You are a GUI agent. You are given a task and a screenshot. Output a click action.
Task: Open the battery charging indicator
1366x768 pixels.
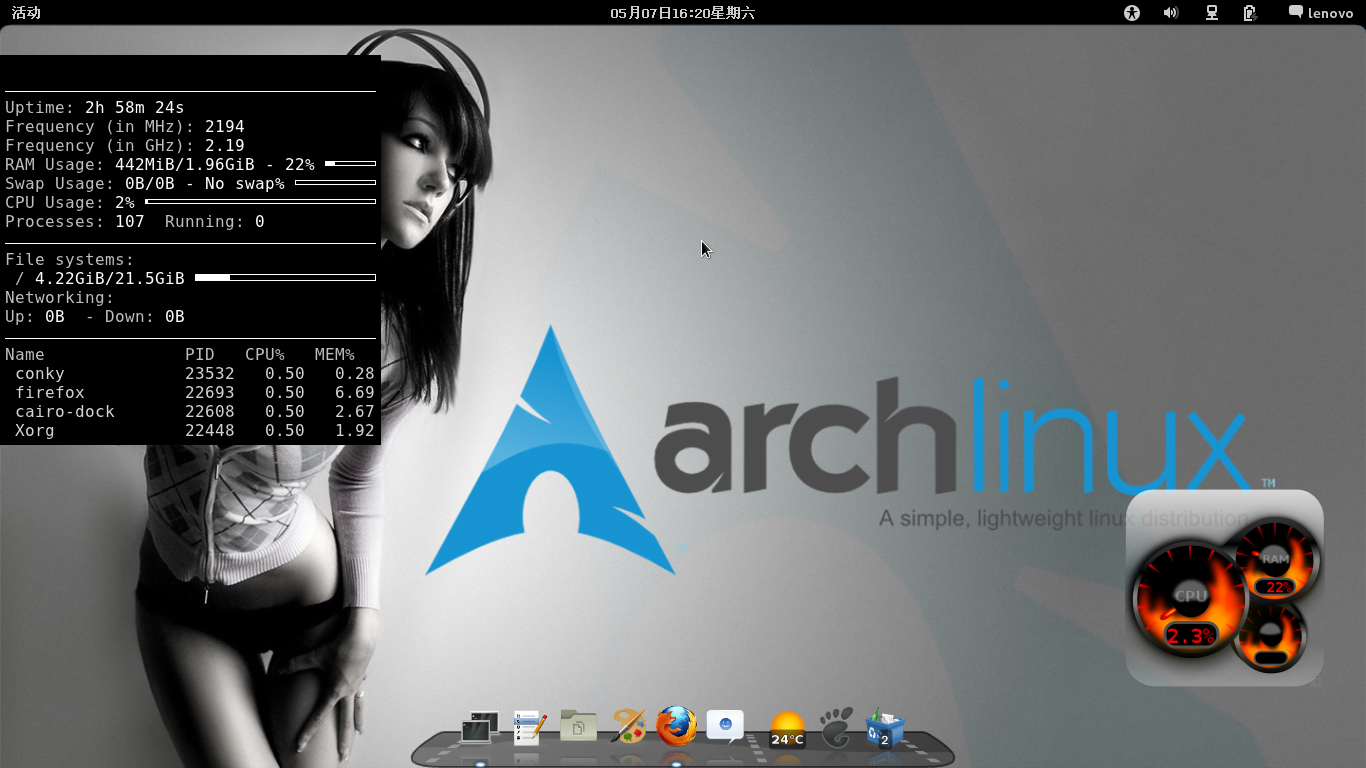pos(1250,13)
